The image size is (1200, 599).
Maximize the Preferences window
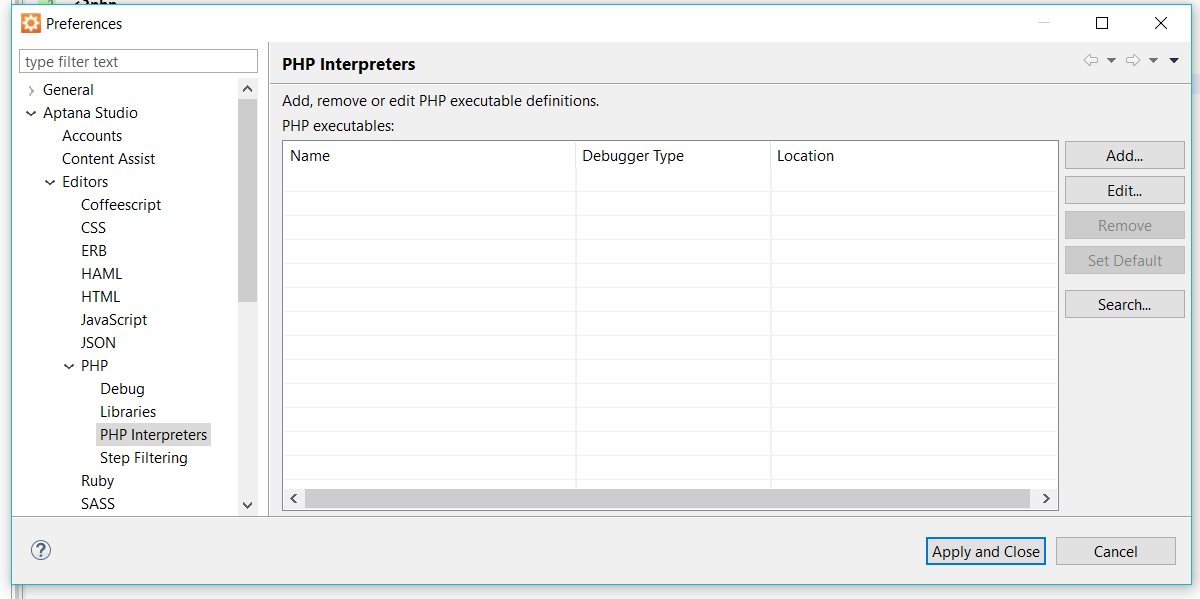pos(1102,23)
